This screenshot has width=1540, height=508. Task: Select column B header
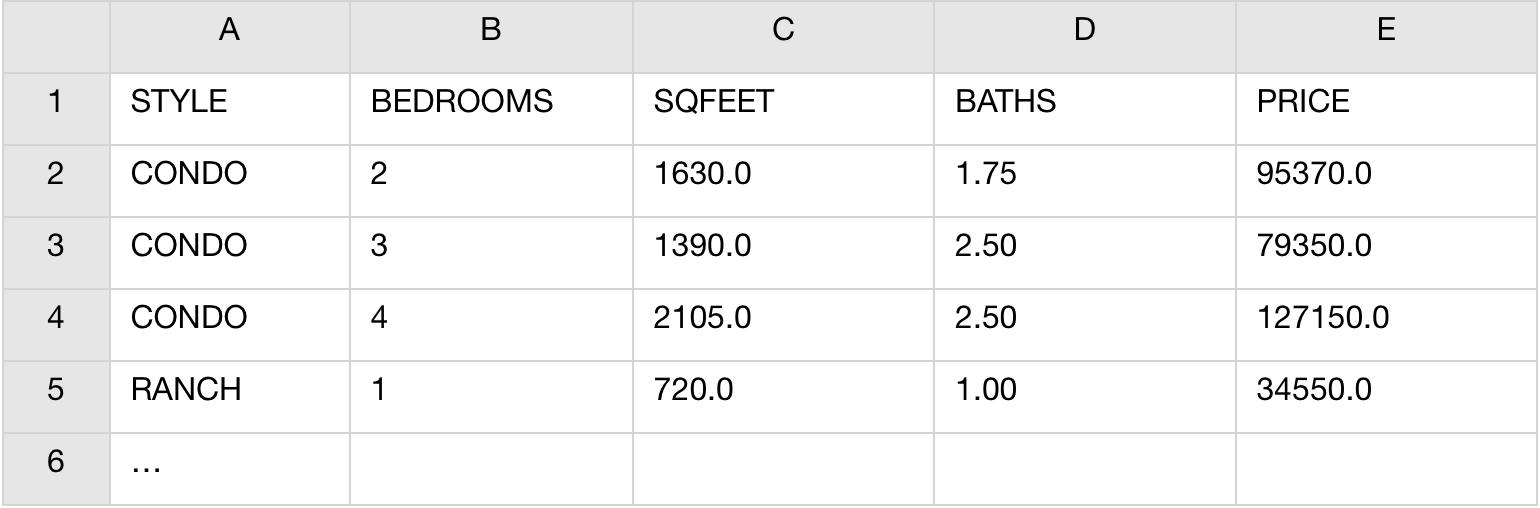coord(490,31)
